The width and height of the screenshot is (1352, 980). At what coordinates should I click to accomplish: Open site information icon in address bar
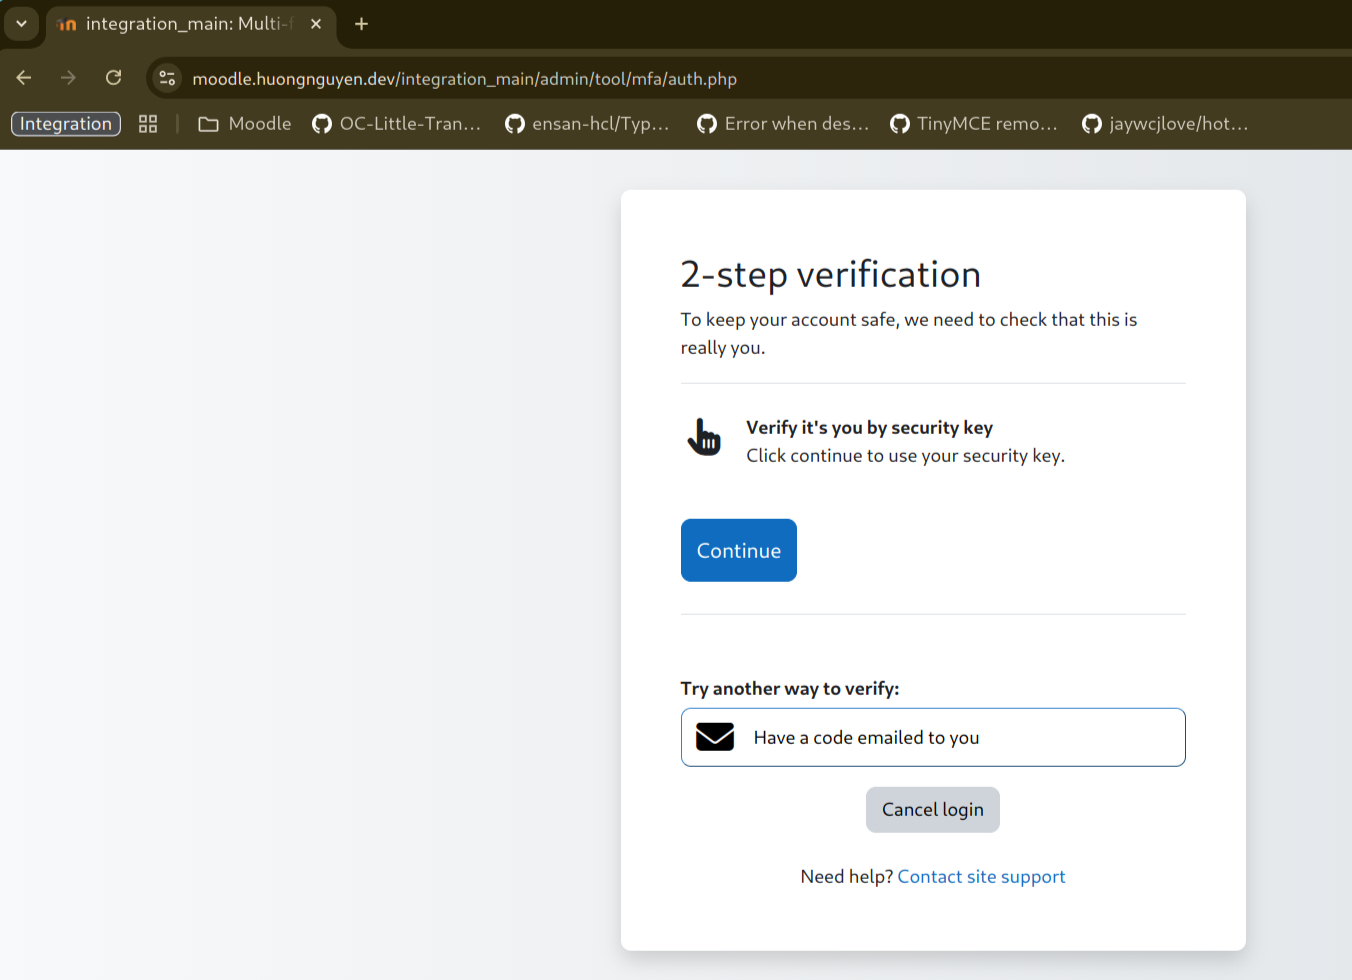point(167,78)
